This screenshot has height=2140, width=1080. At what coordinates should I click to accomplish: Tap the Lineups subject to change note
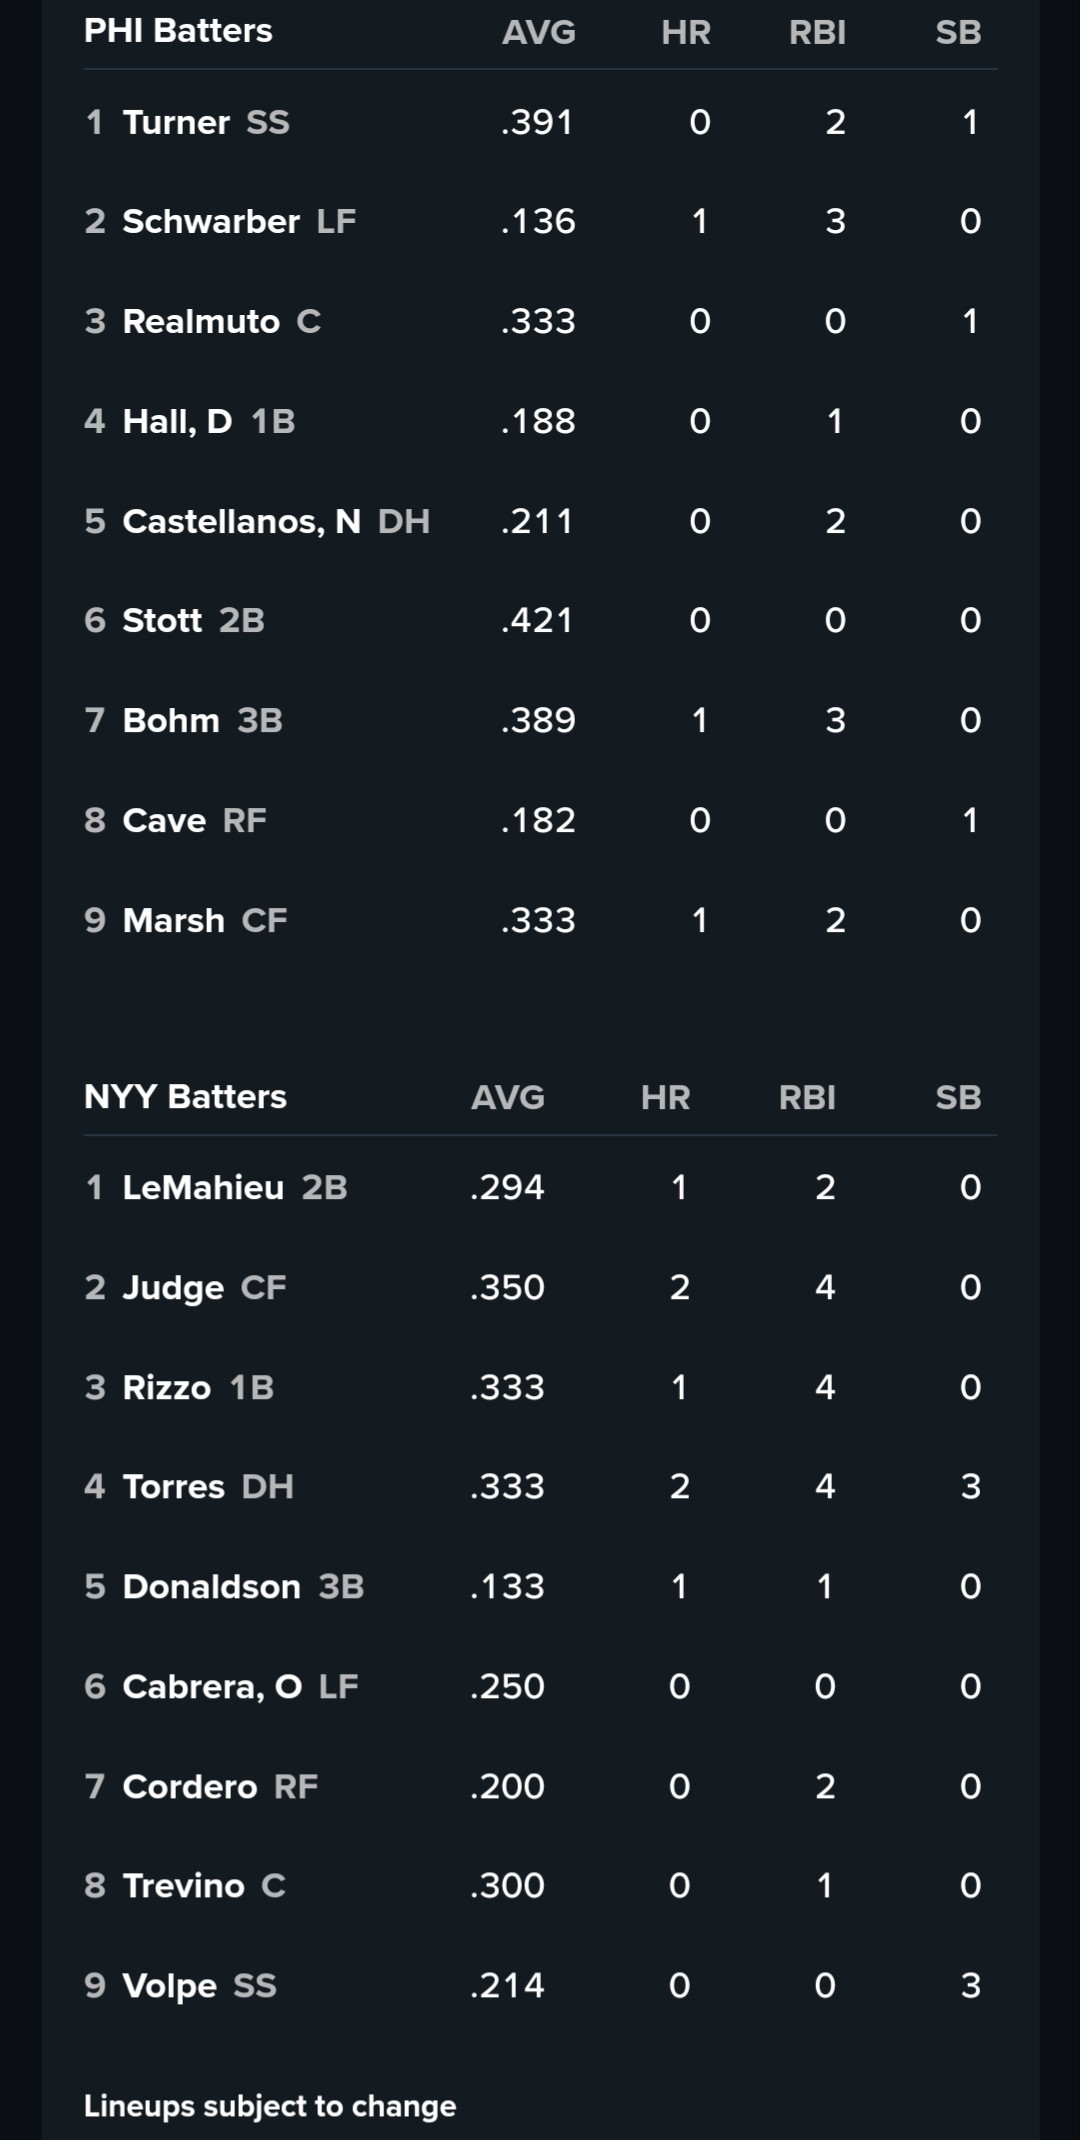click(270, 2105)
